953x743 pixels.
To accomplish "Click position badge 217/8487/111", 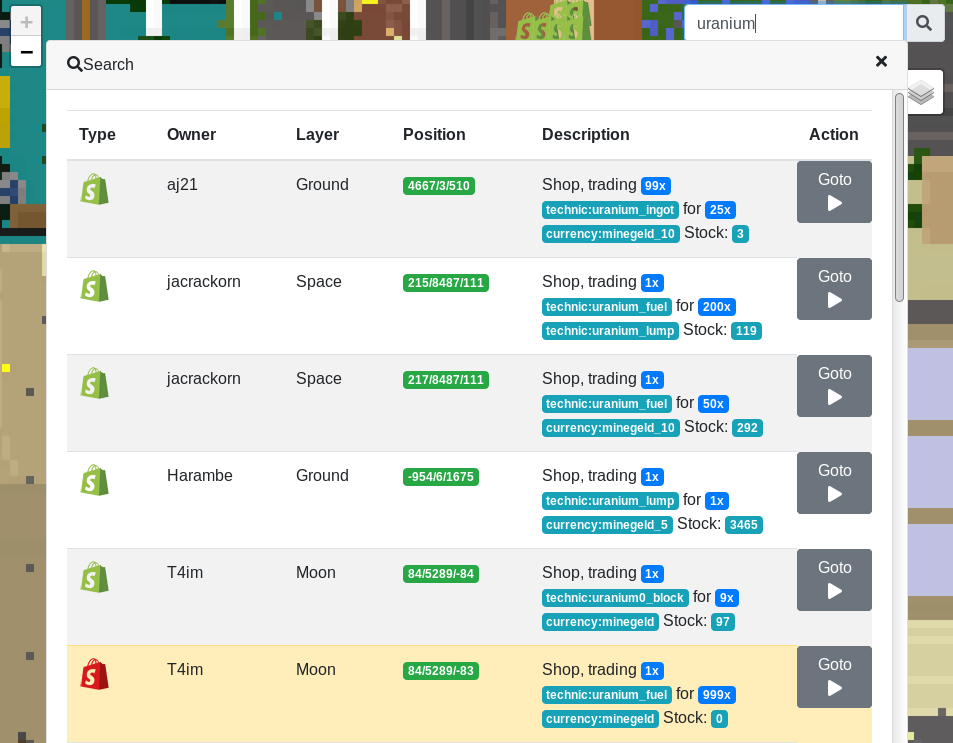I will tap(446, 379).
